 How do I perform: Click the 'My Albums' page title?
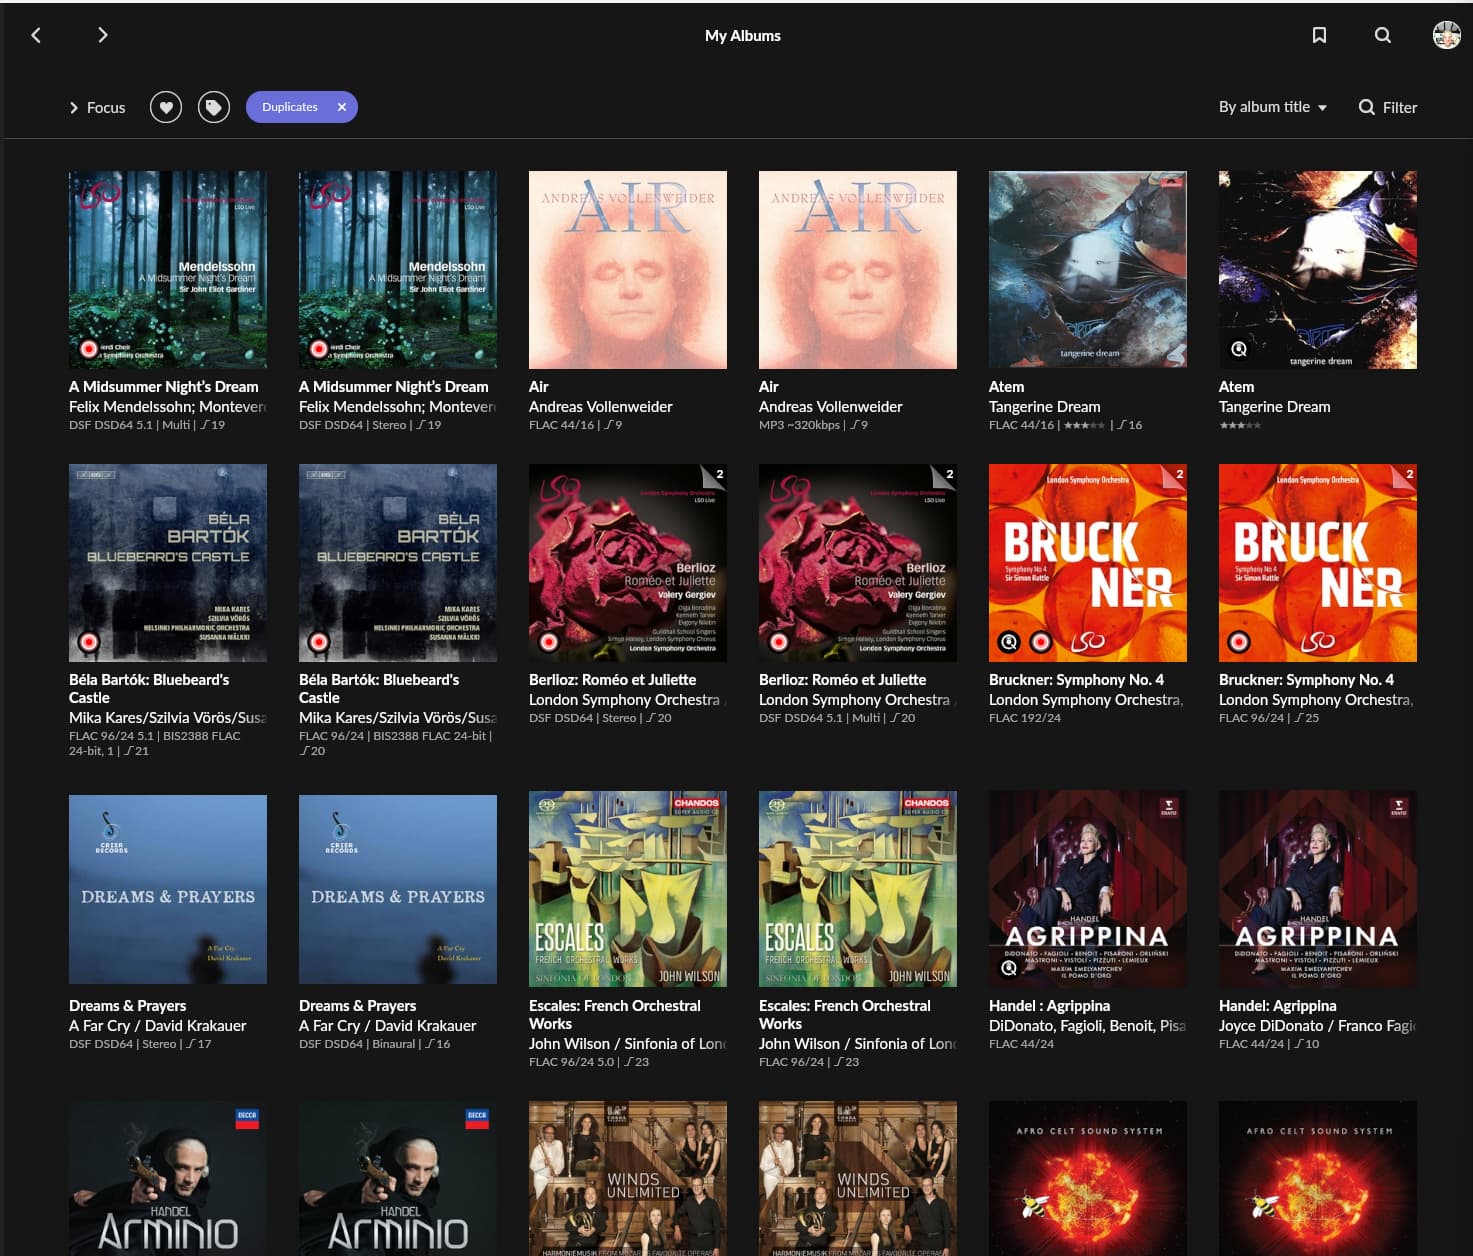(x=743, y=35)
